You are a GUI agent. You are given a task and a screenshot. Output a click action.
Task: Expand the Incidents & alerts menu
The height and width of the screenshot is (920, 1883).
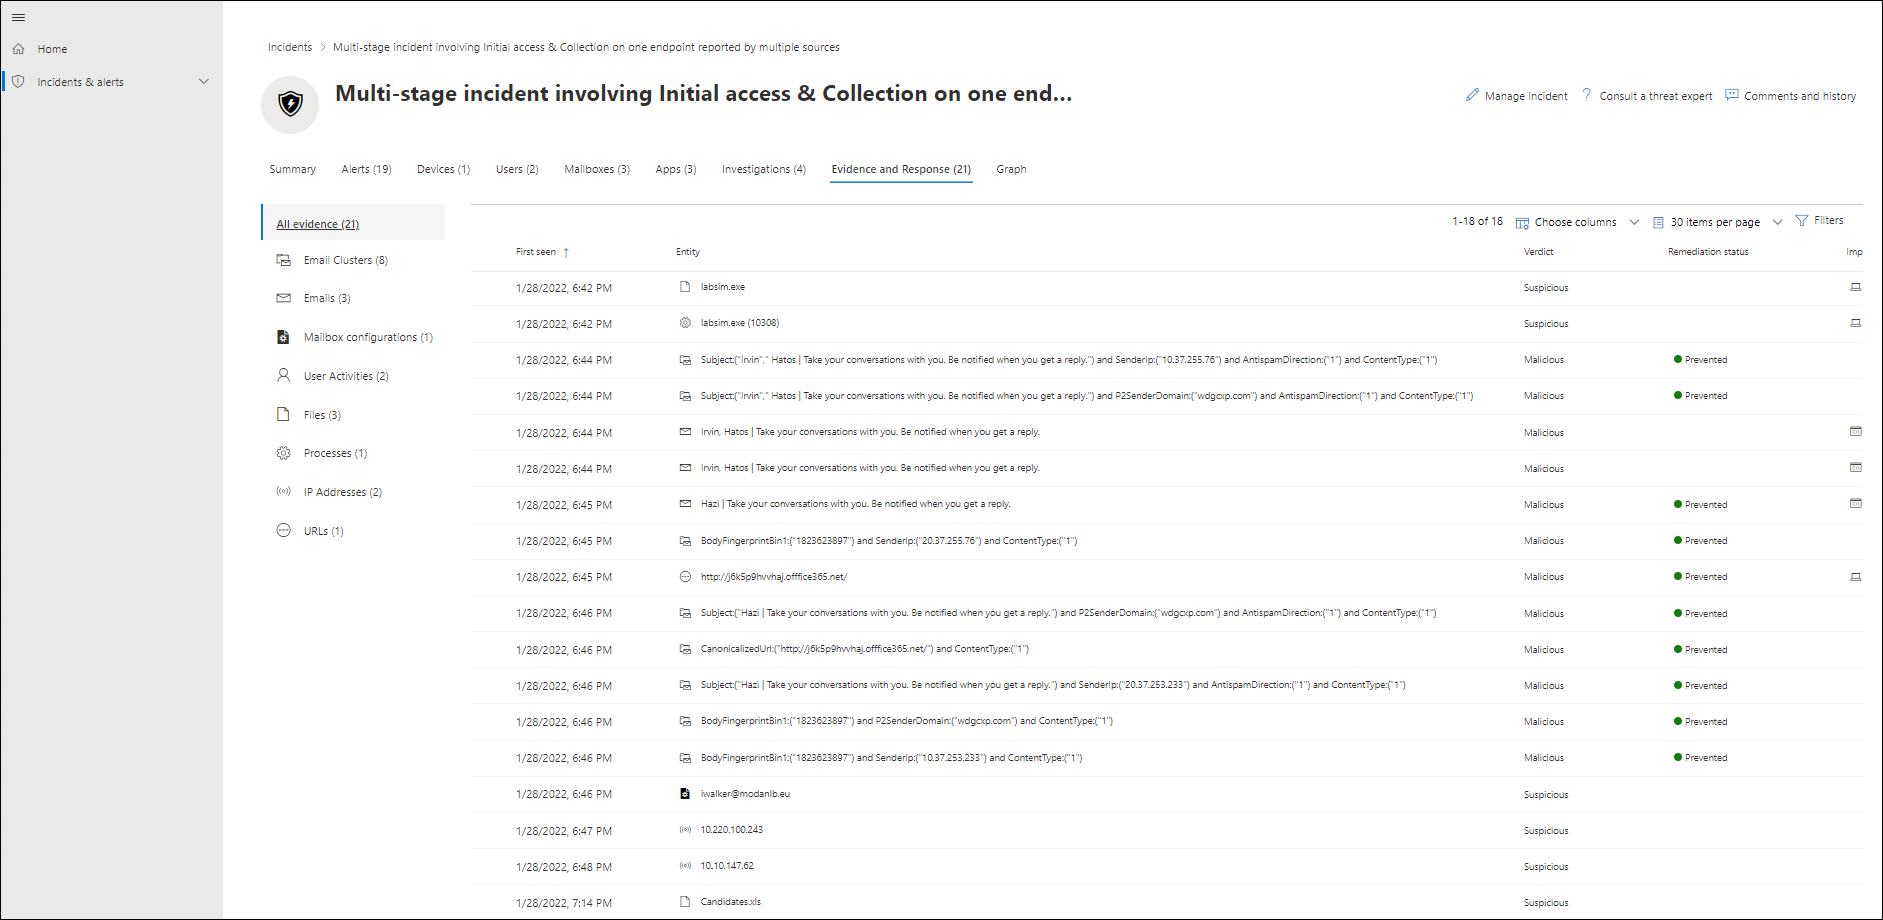[x=204, y=82]
